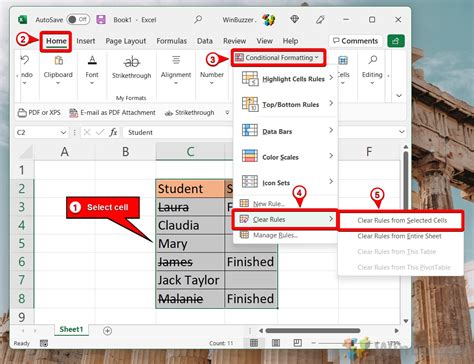The height and width of the screenshot is (364, 474).
Task: Select the cell containing Claudia
Action: 190,225
